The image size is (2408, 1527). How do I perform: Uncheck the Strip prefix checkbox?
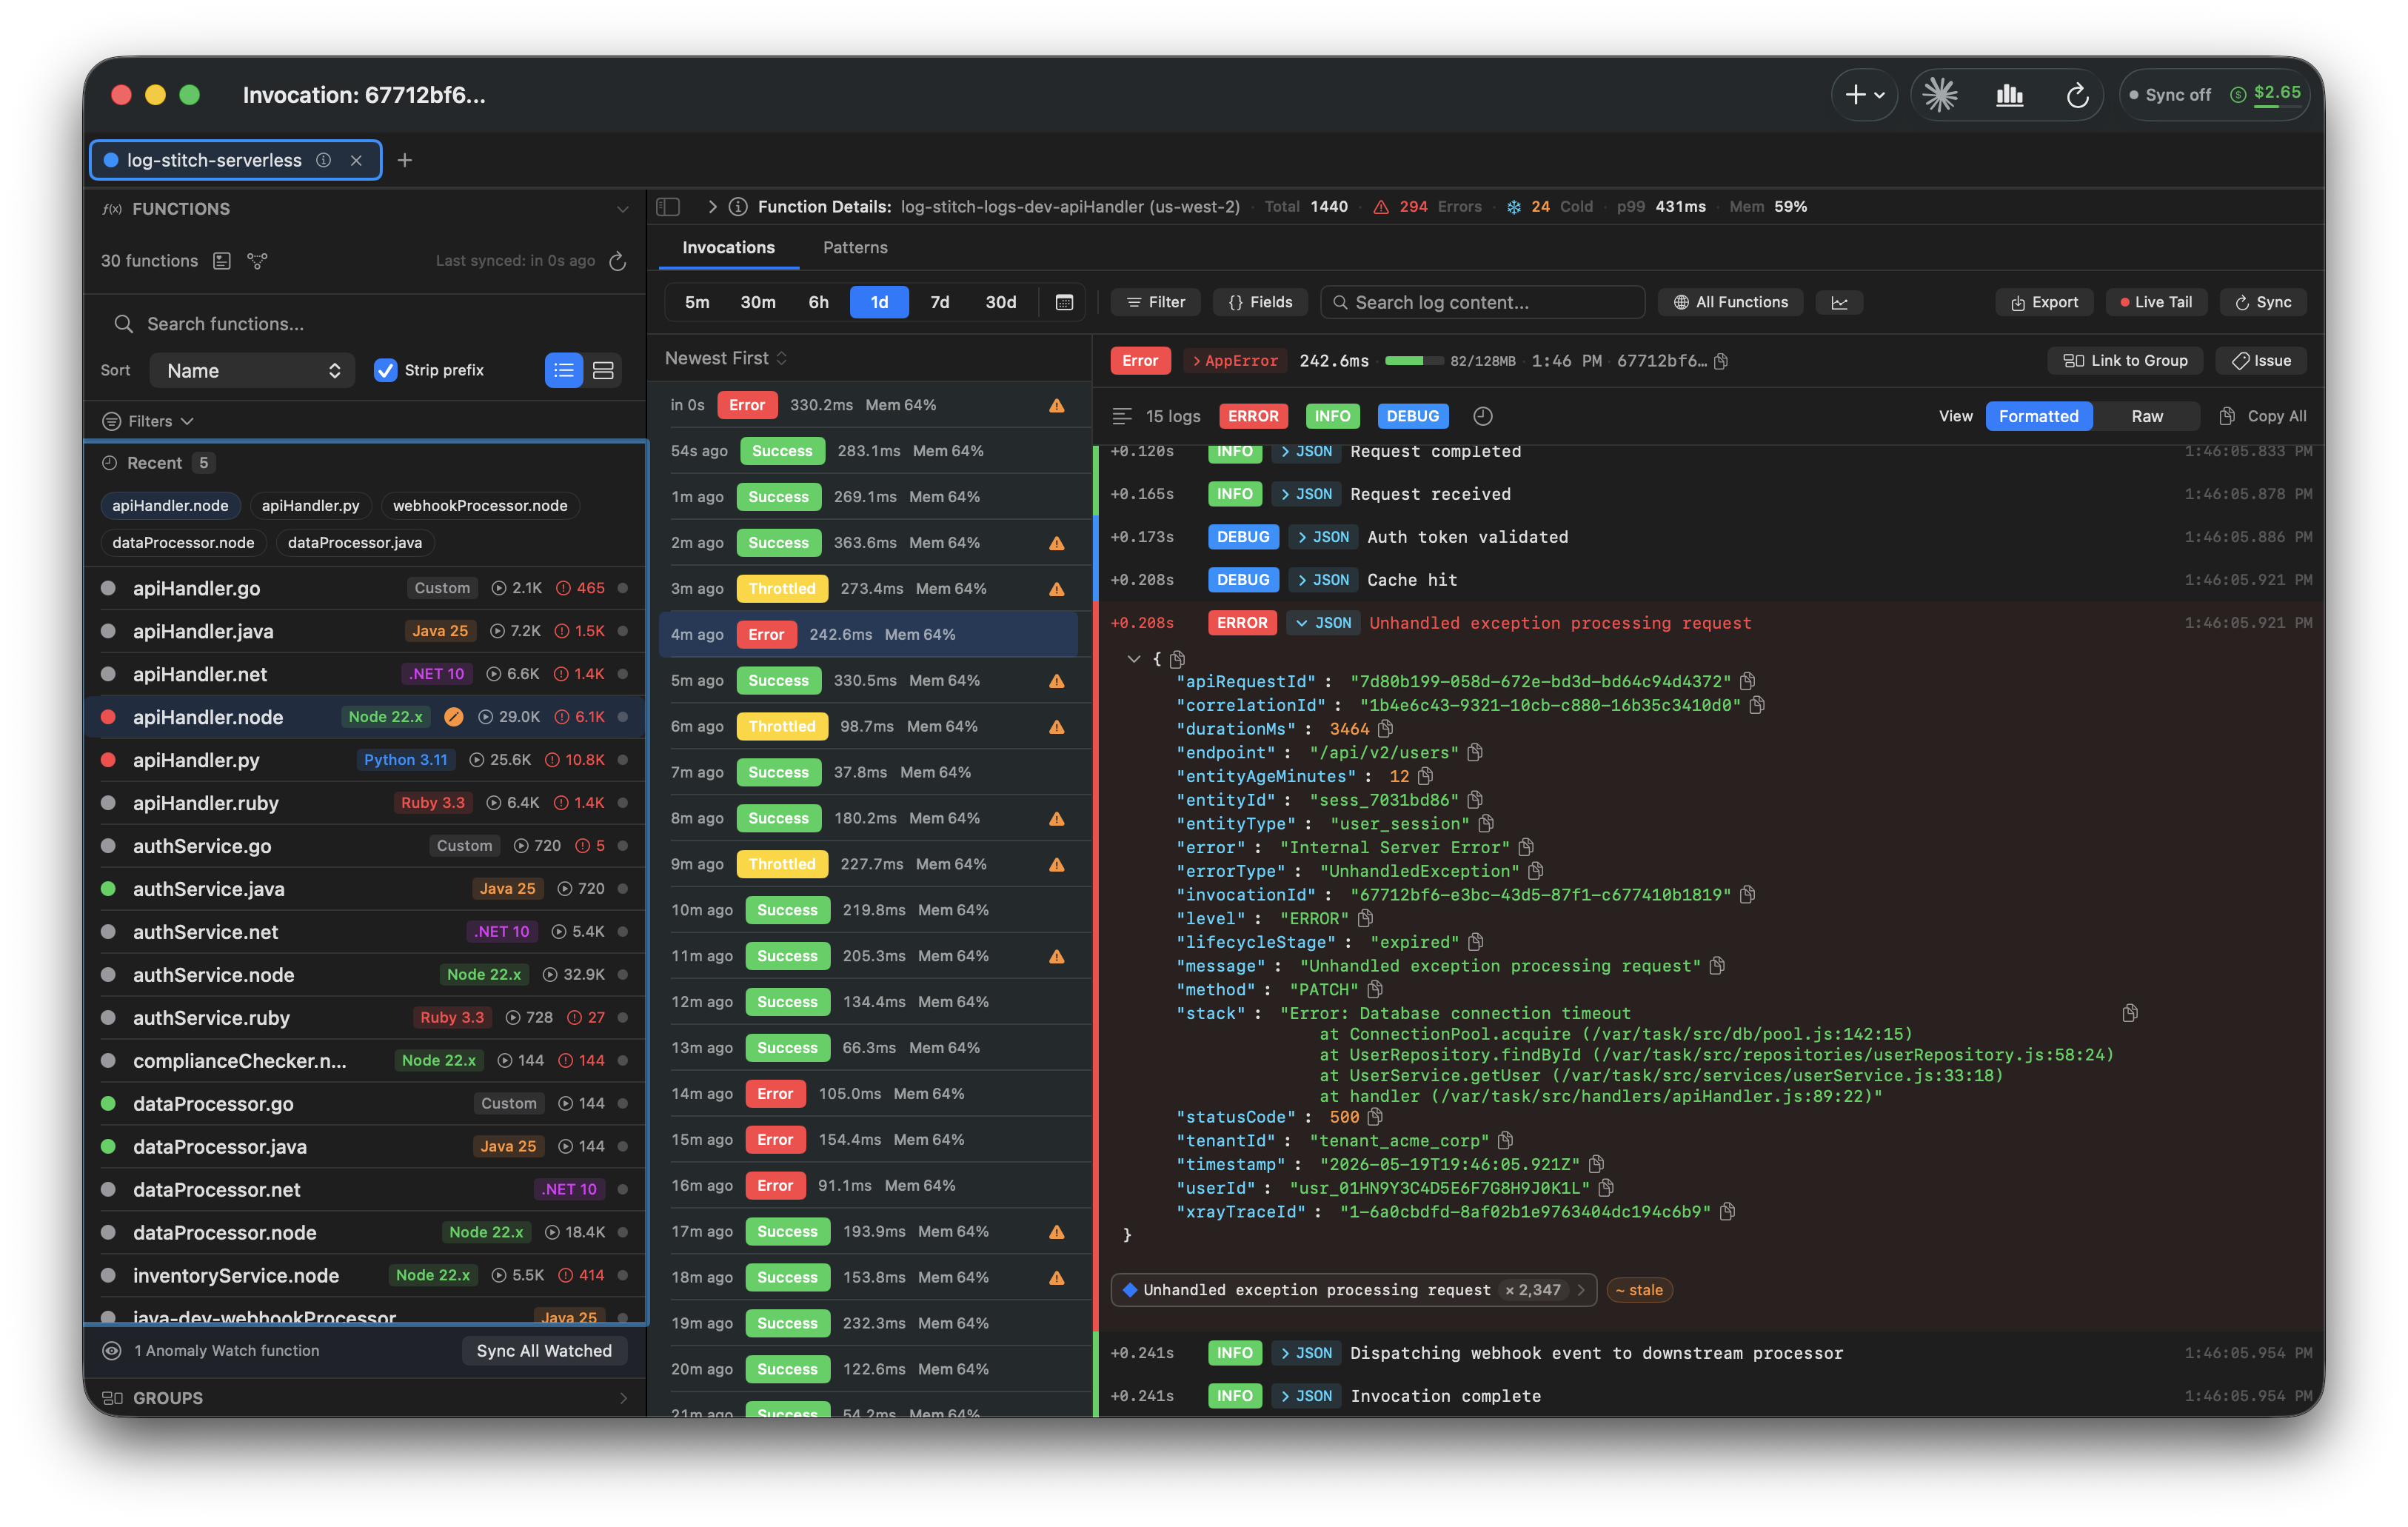tap(385, 370)
